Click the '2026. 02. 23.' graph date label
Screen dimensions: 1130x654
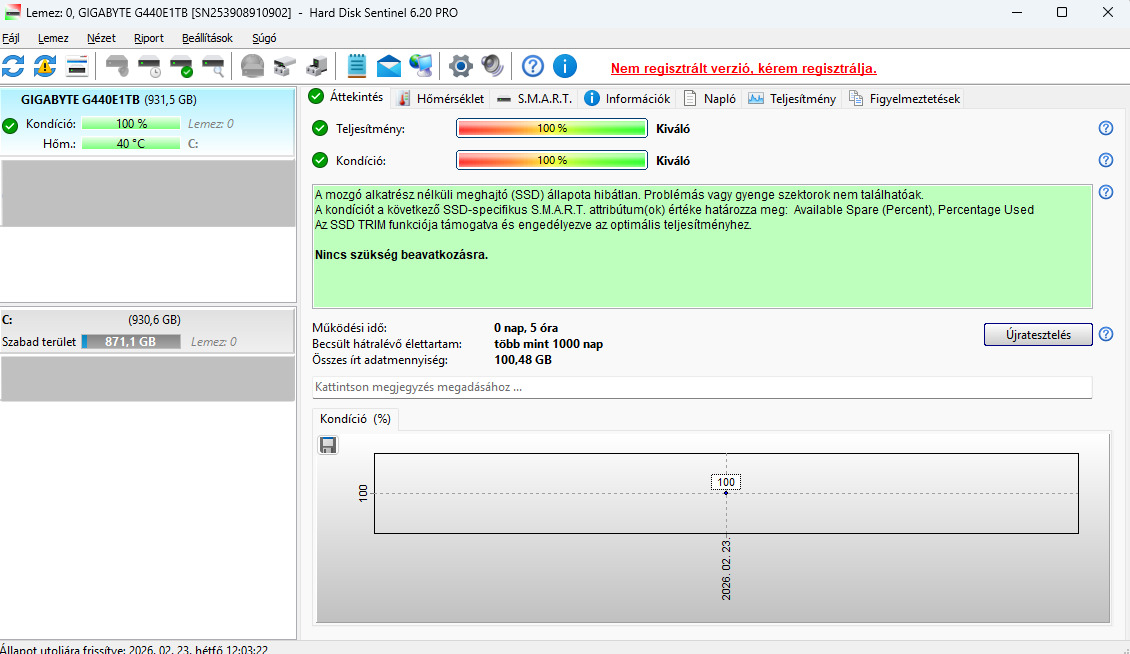click(726, 569)
